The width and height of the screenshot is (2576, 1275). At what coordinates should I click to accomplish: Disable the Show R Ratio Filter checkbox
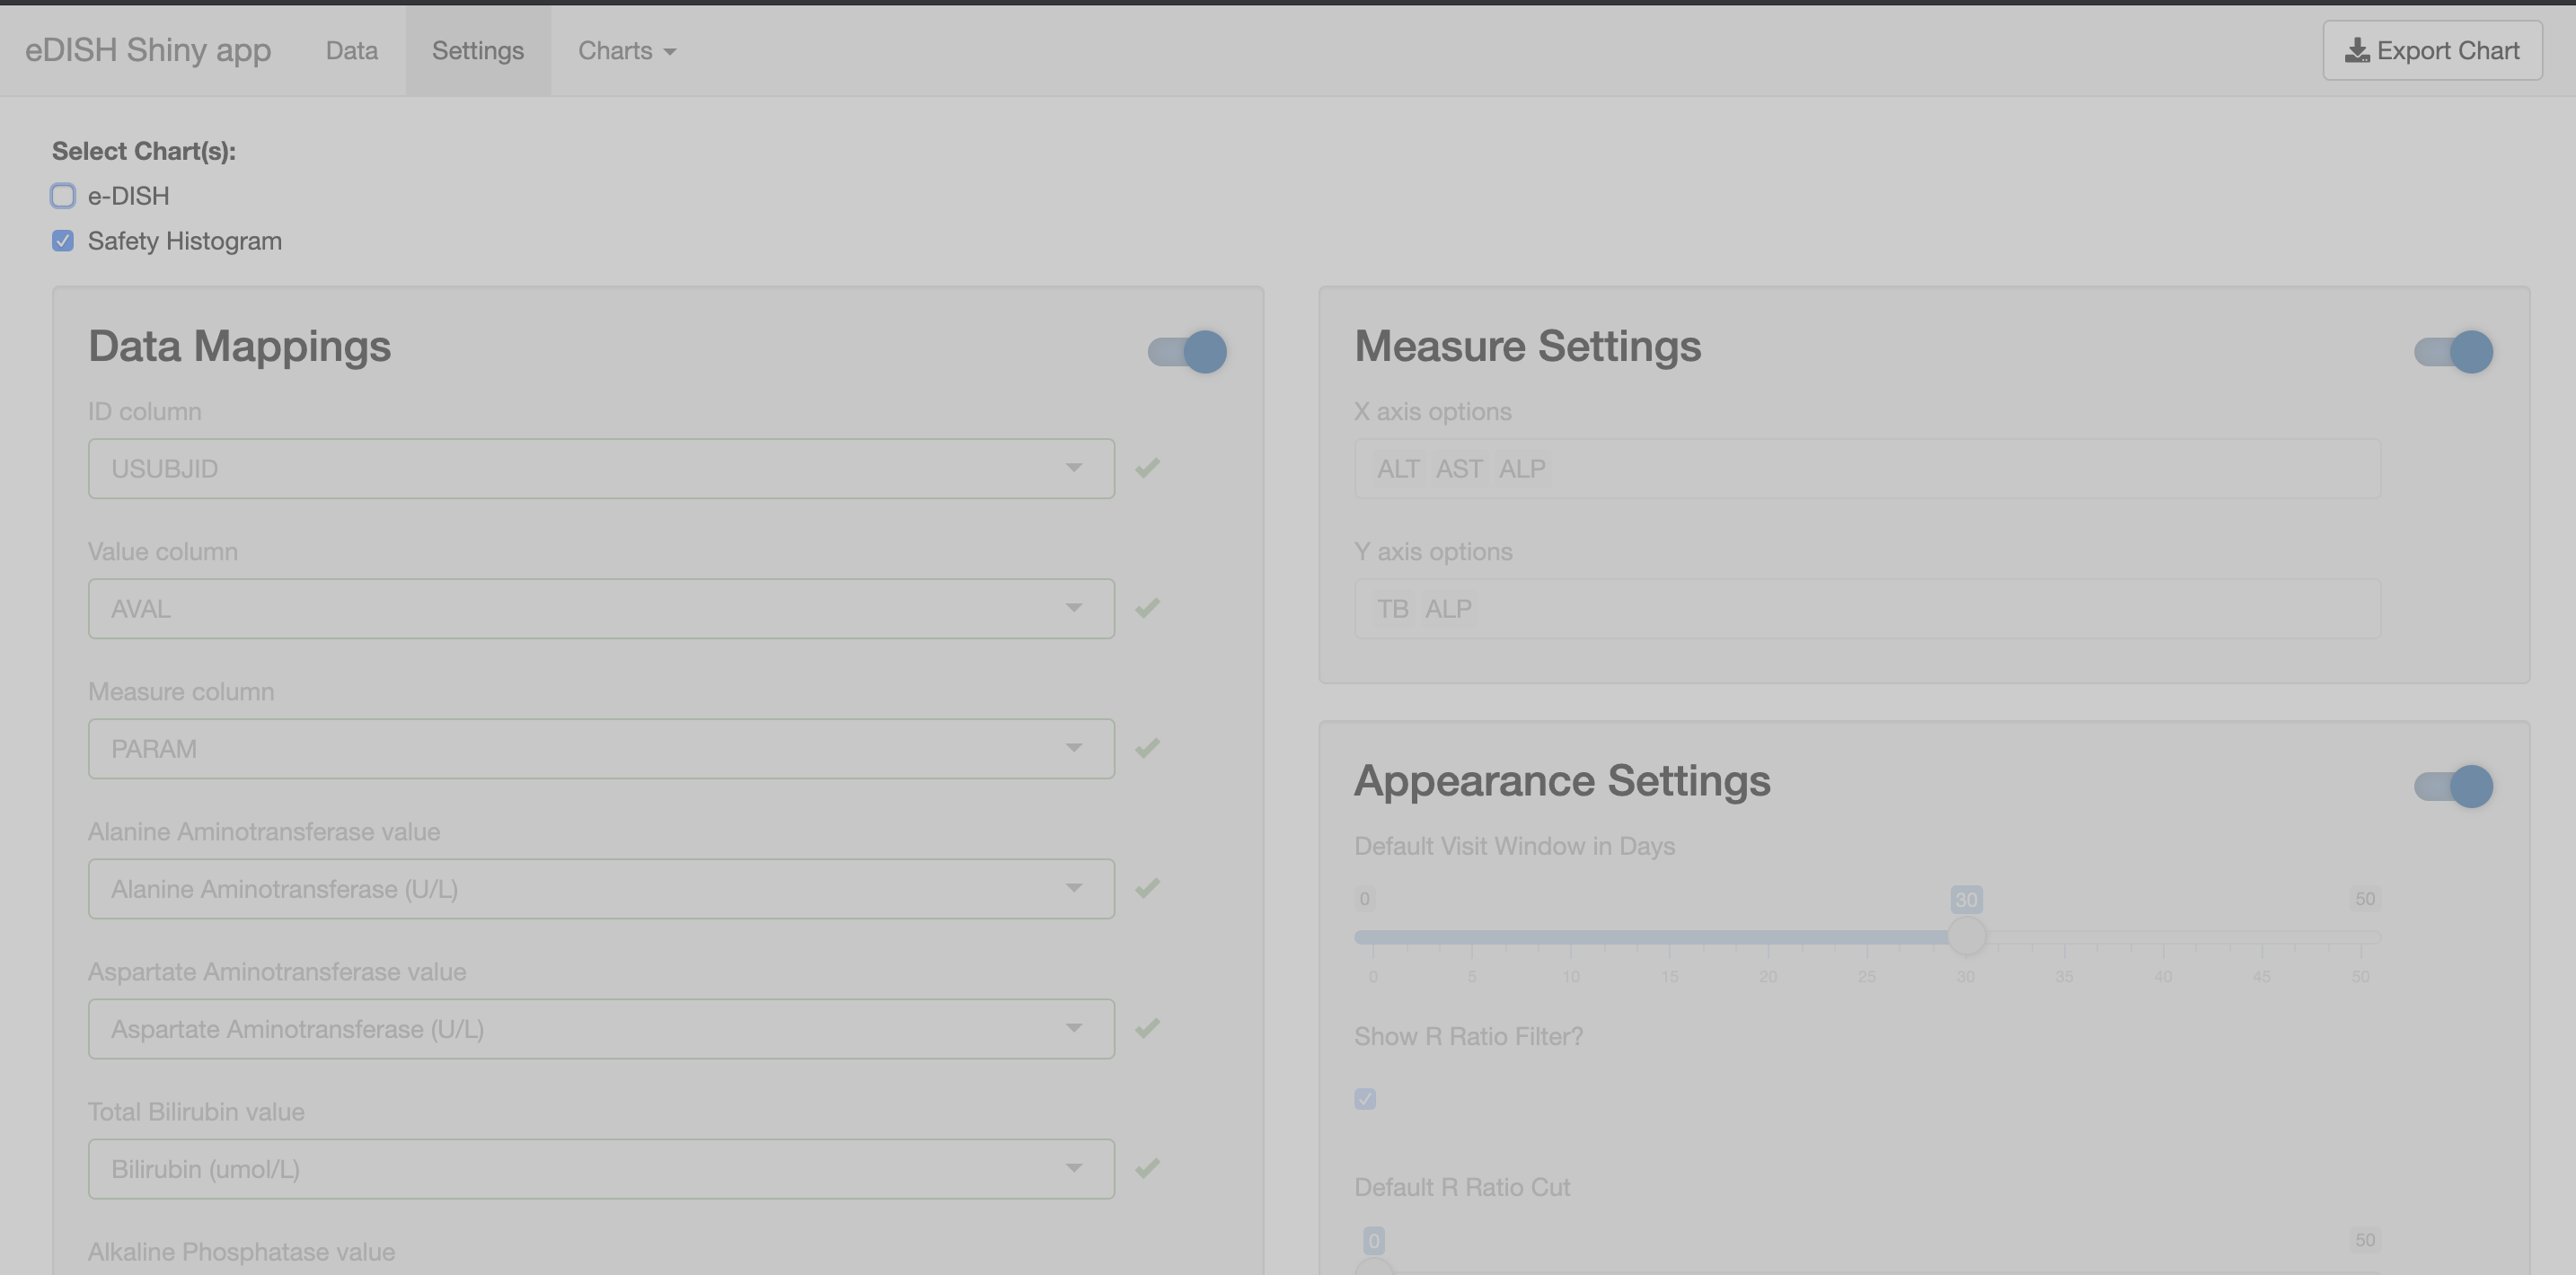pyautogui.click(x=1365, y=1099)
